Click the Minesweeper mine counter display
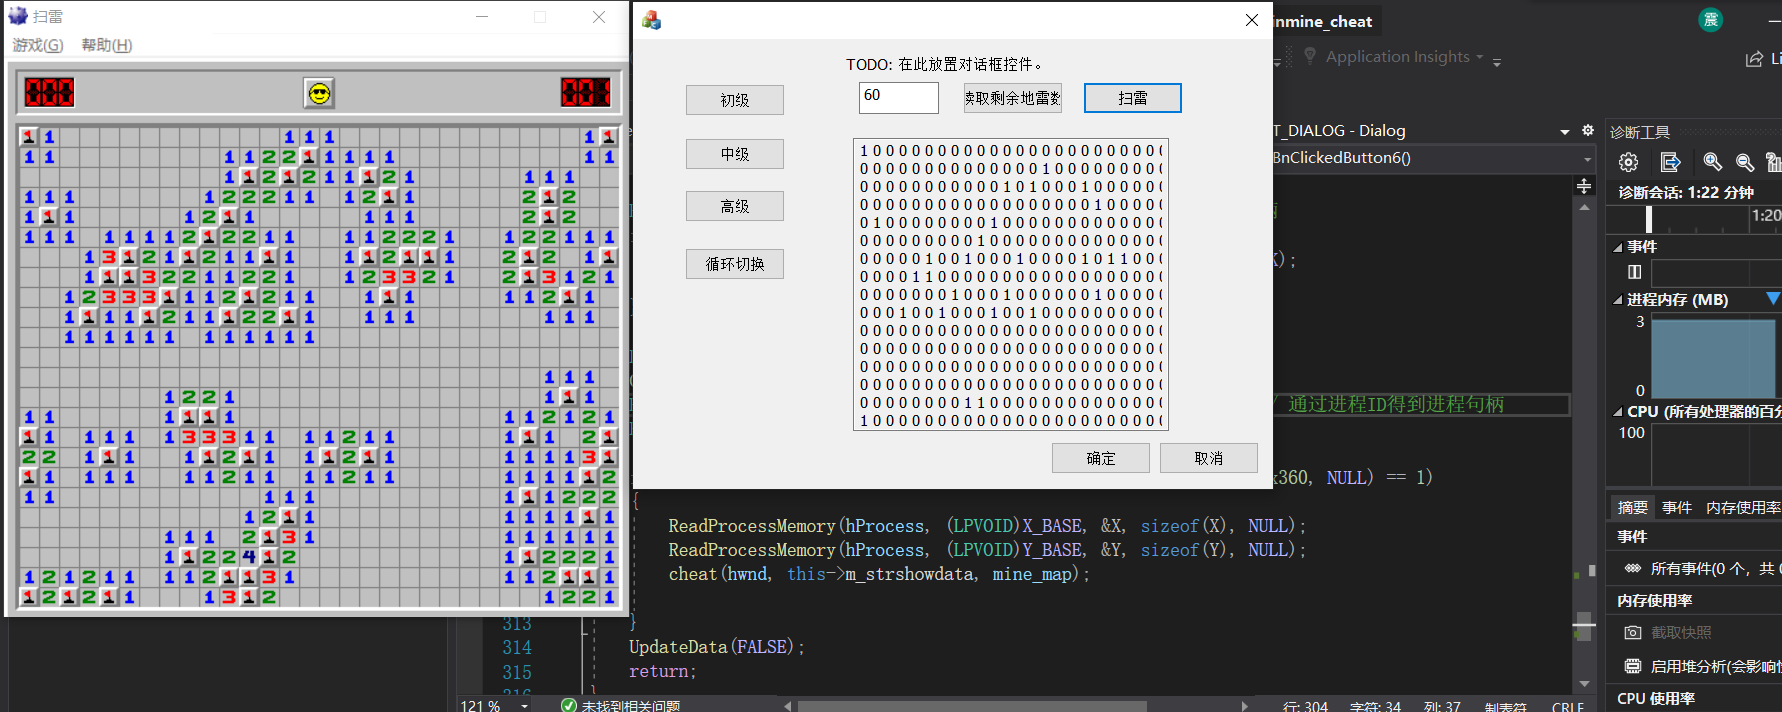Screen dimensions: 1782x712 (49, 93)
